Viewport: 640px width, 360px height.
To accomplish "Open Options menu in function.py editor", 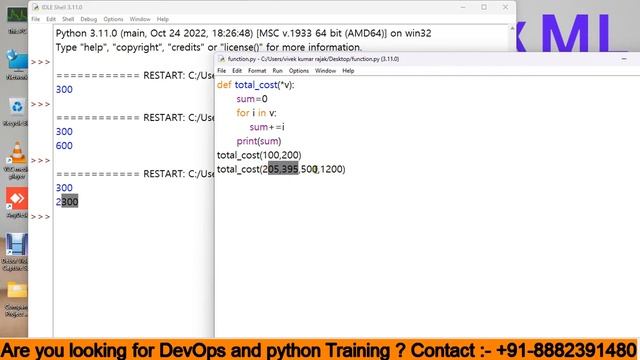I will pos(299,71).
